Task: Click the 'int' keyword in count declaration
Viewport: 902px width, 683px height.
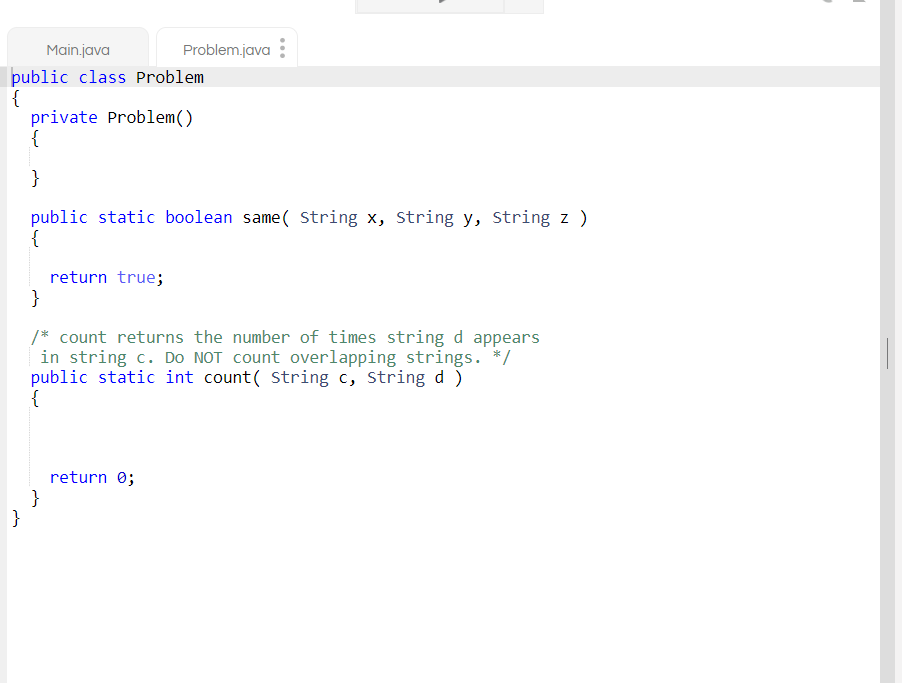Action: click(x=179, y=377)
